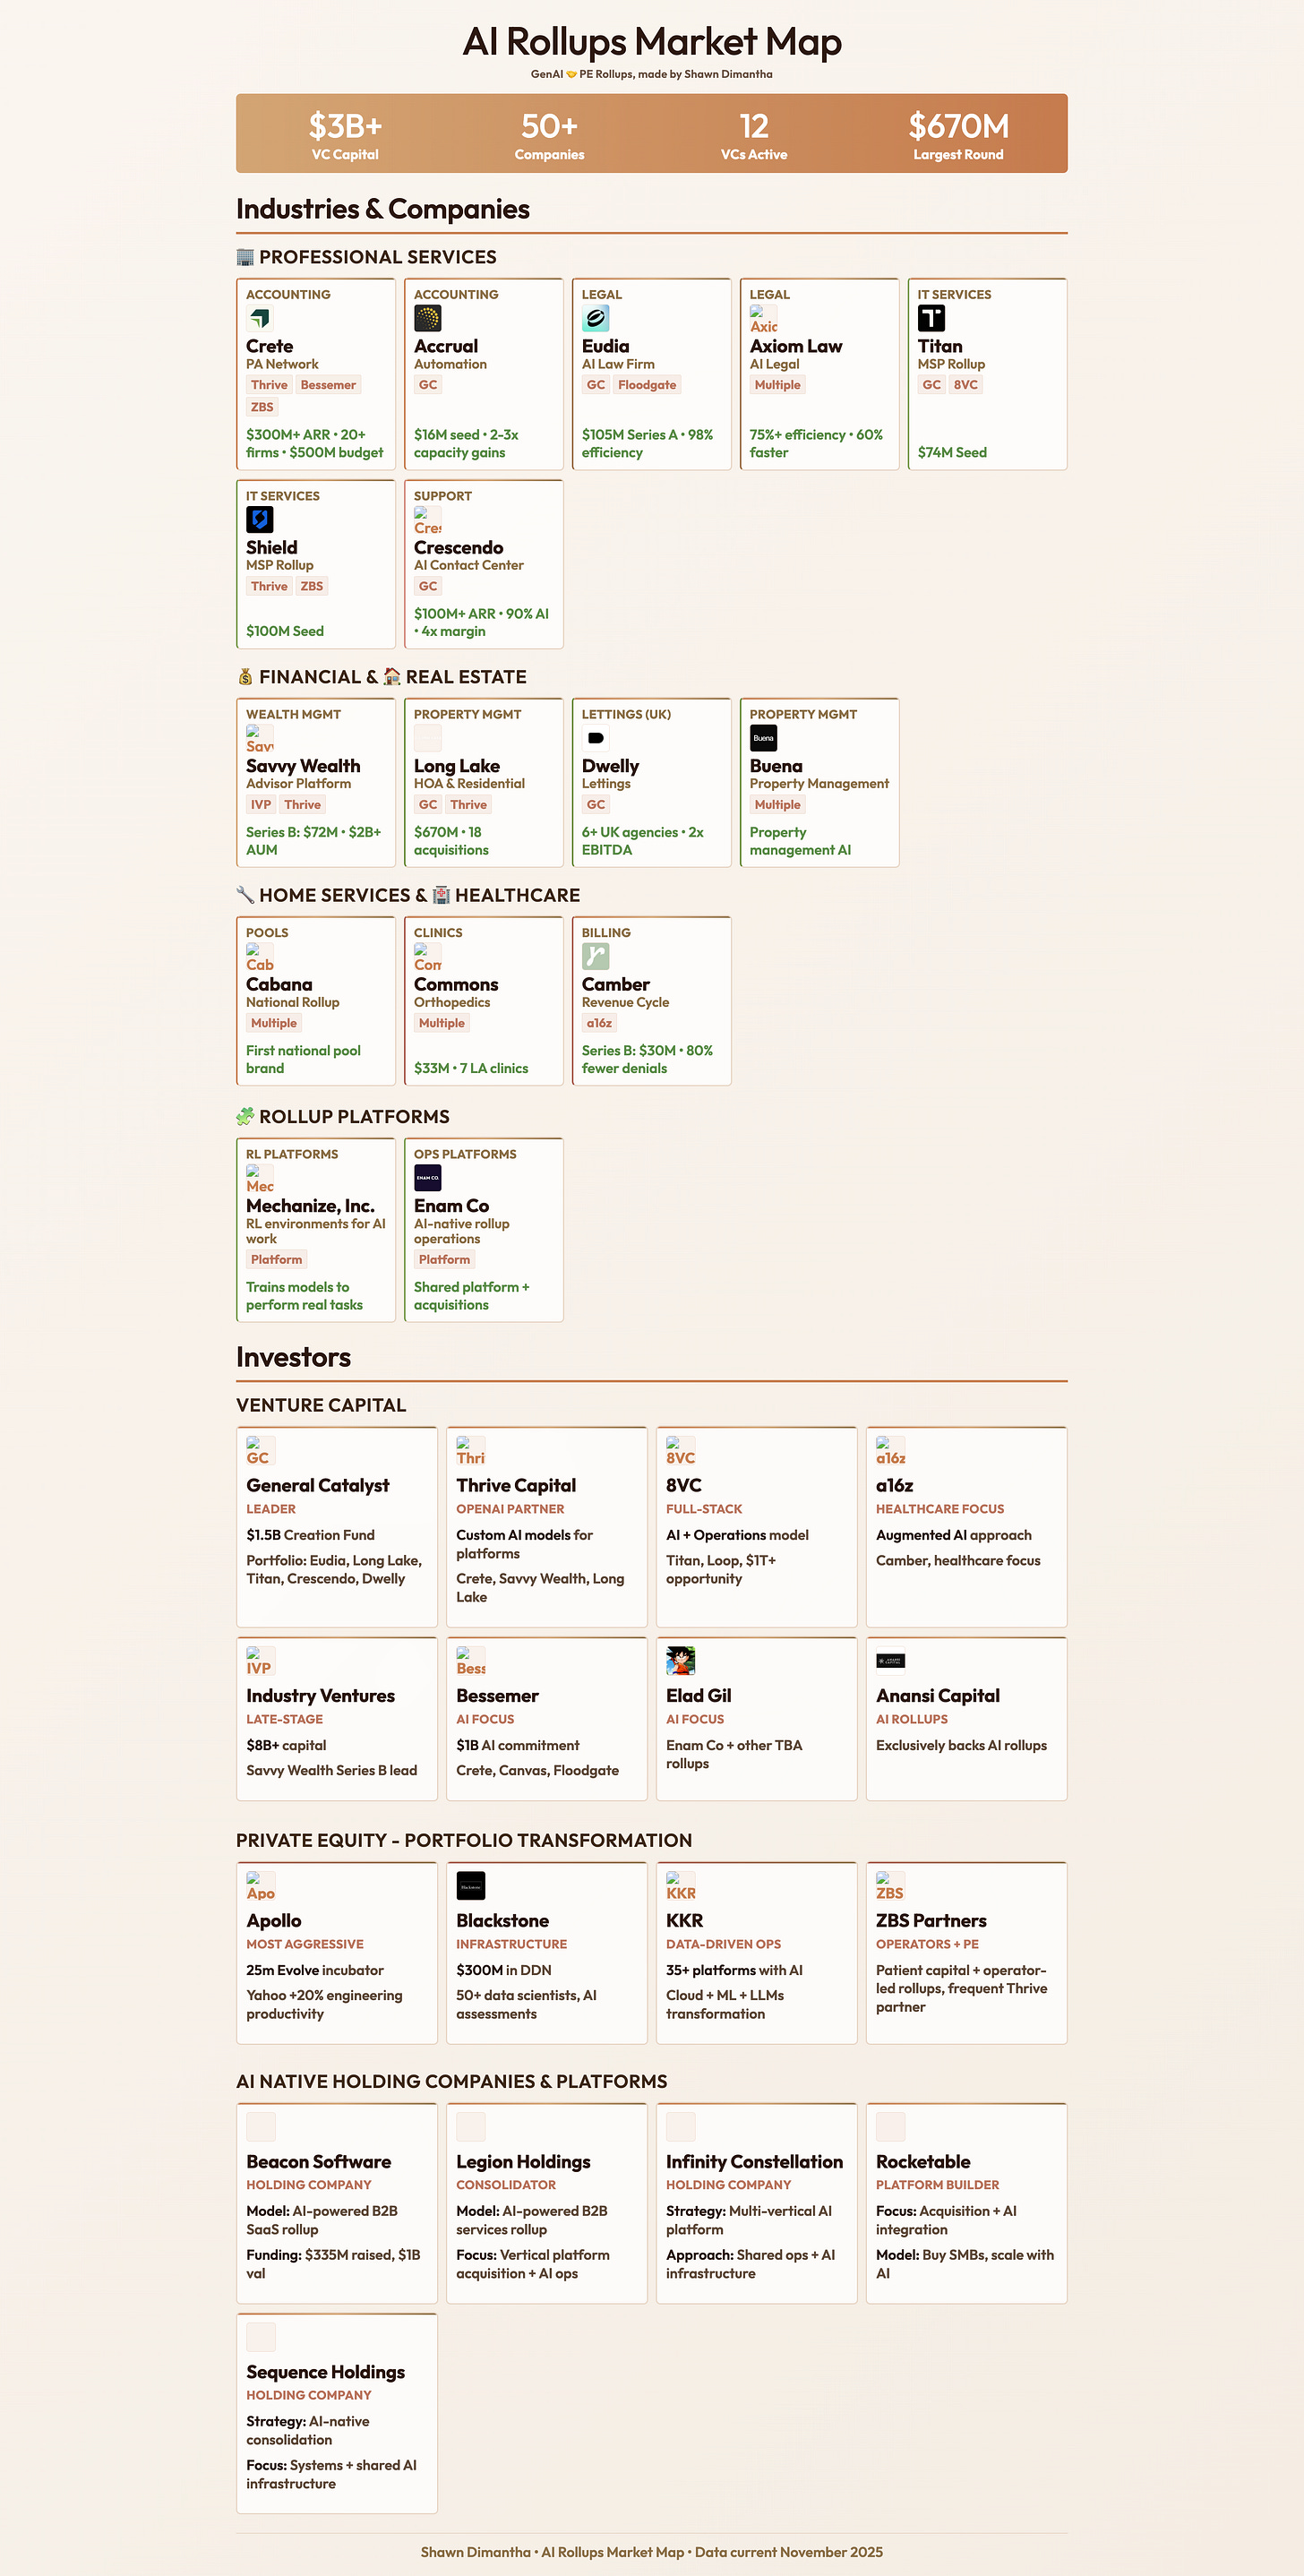Select the "Floodgate" tag on Eudia card
Screen dimensions: 1304x2576
[647, 385]
